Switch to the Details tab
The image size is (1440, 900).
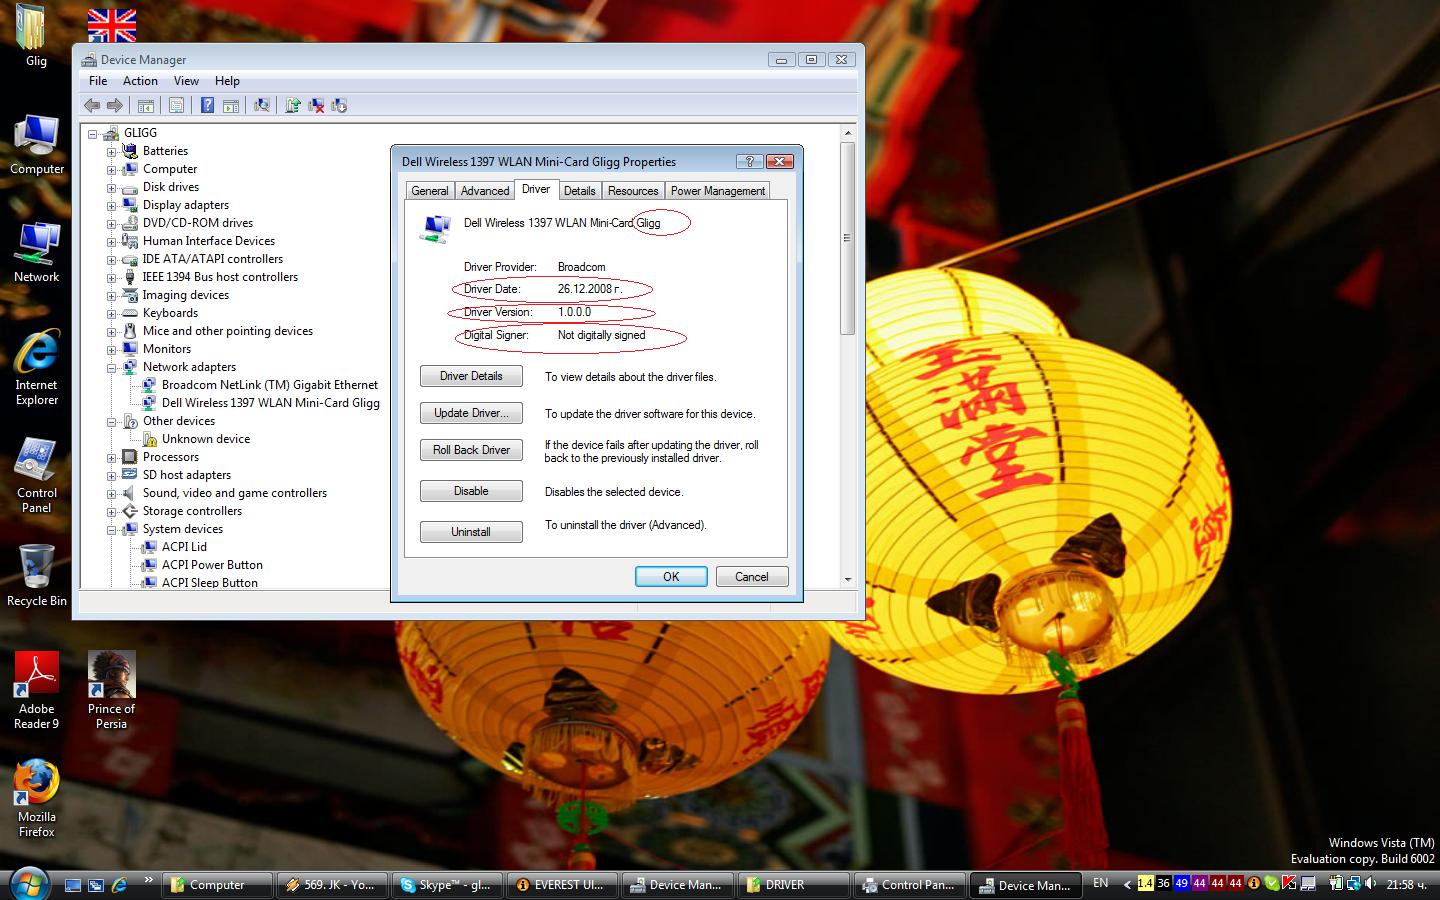579,191
